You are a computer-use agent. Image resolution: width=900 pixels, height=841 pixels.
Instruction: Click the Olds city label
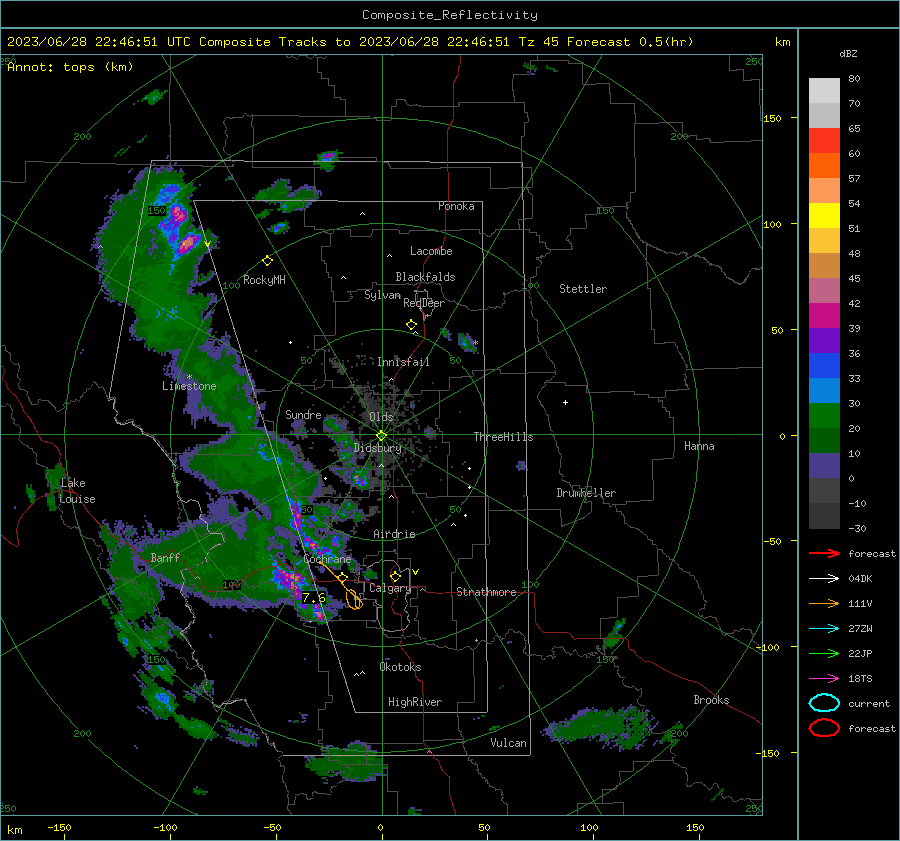coord(381,417)
